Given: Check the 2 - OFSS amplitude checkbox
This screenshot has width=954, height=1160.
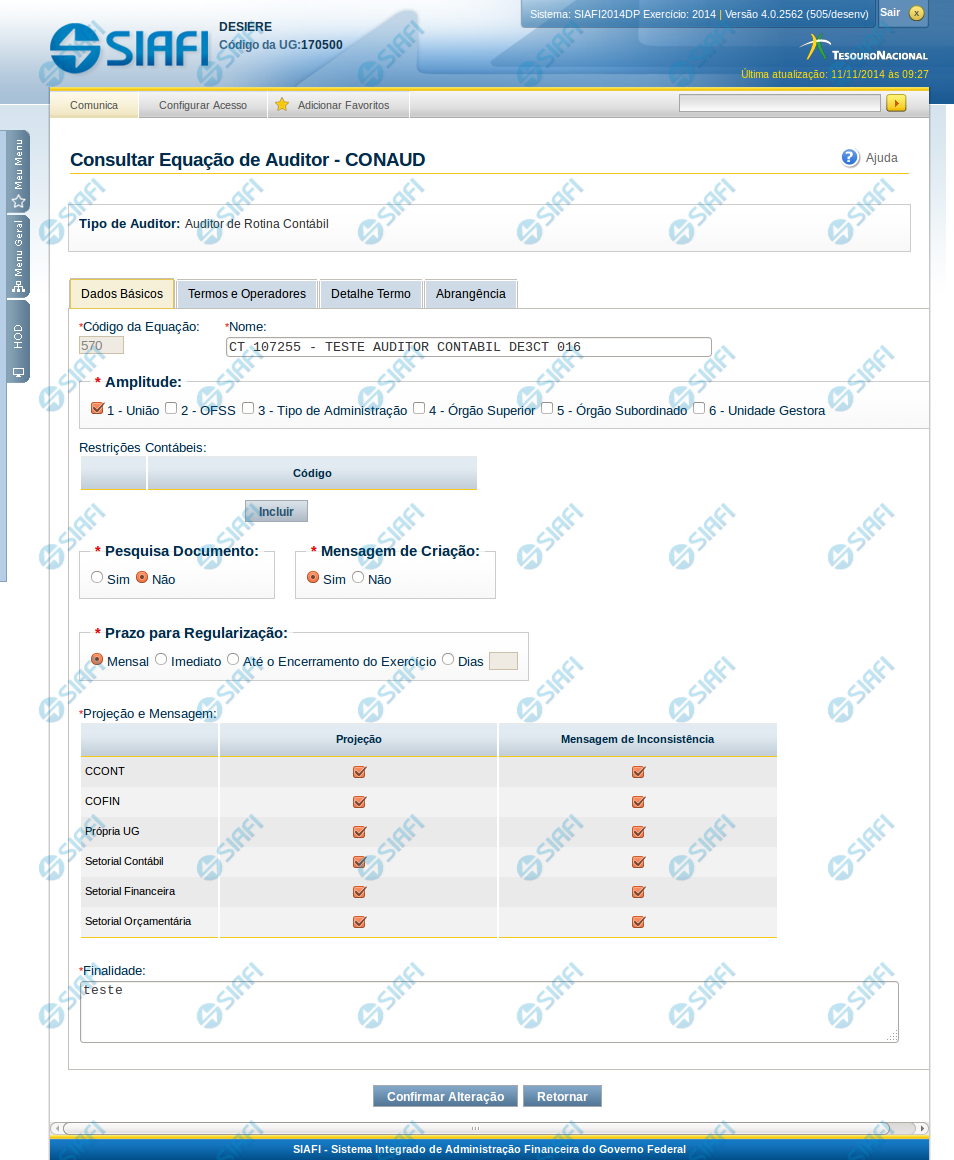Looking at the screenshot, I should click(171, 408).
